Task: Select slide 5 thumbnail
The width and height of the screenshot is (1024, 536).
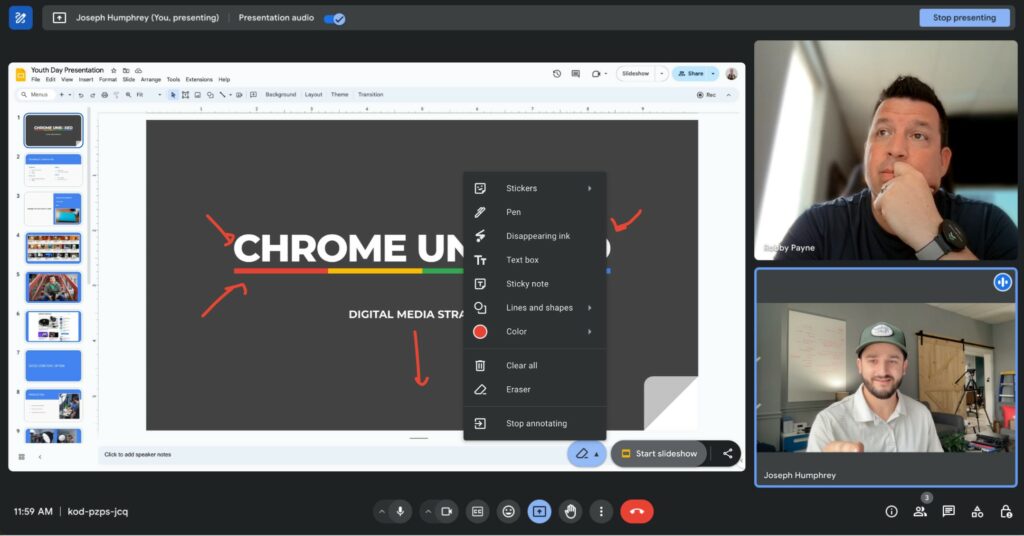Action: (x=53, y=287)
